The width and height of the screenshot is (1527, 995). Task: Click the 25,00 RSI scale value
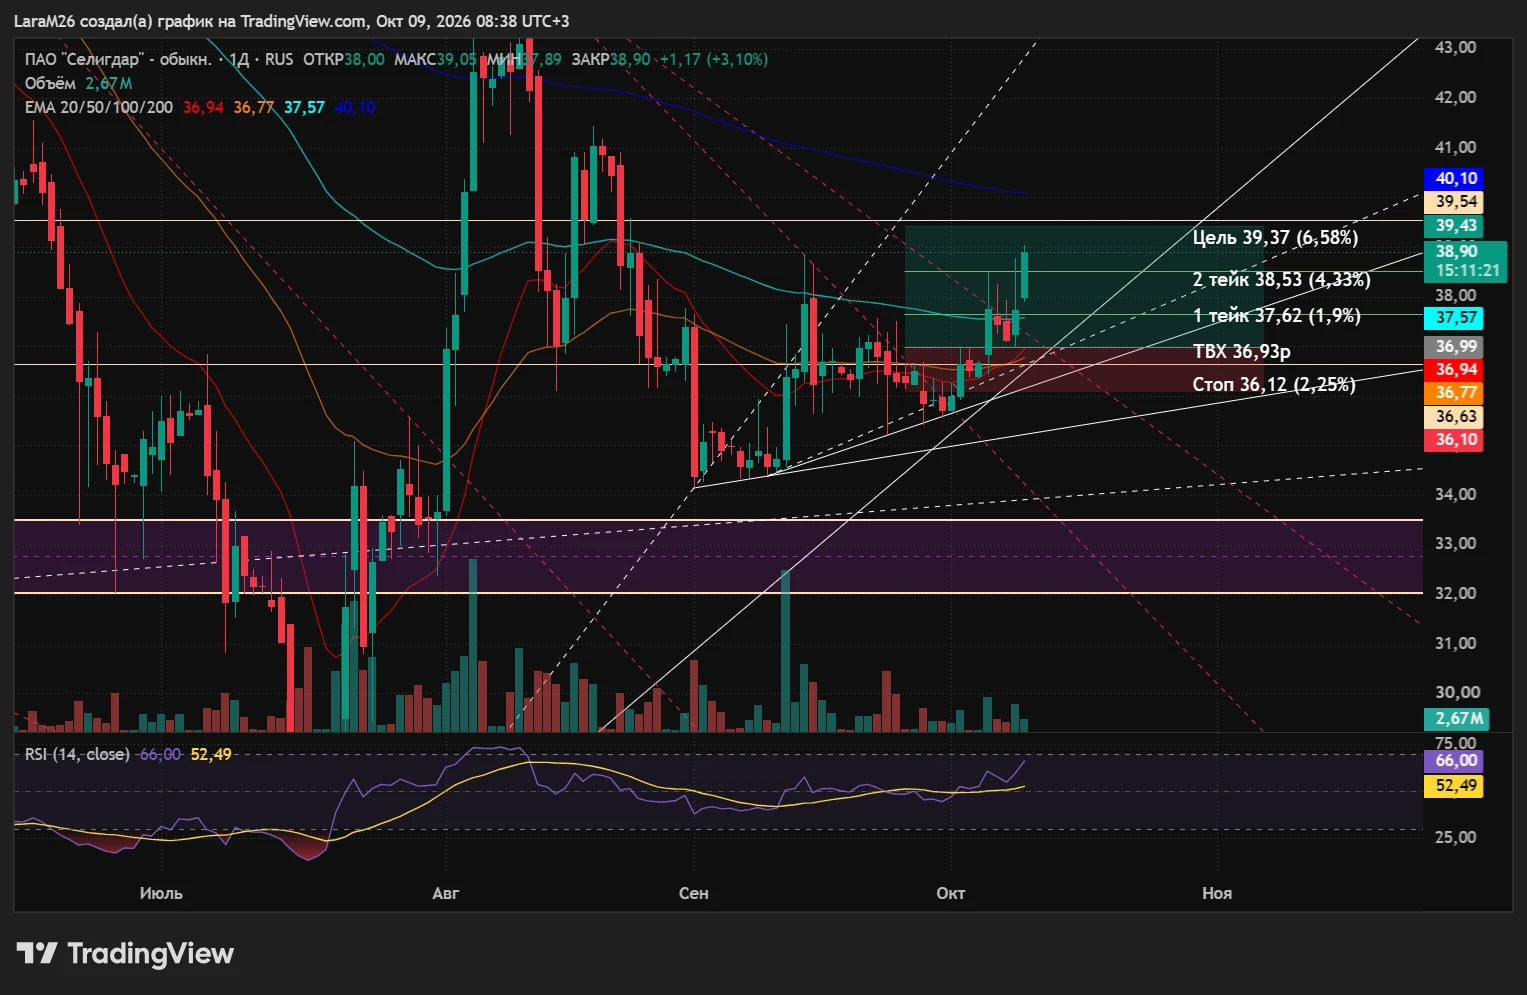pos(1456,837)
